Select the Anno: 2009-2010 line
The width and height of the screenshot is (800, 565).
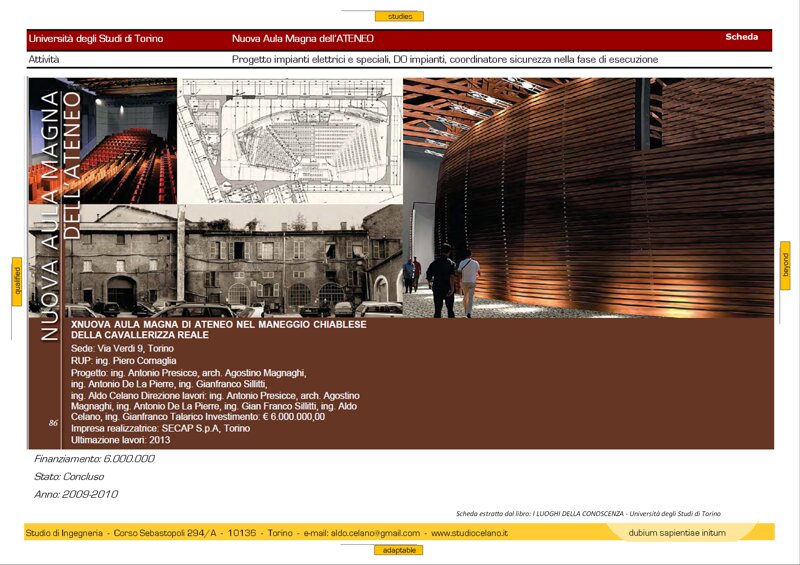click(76, 494)
